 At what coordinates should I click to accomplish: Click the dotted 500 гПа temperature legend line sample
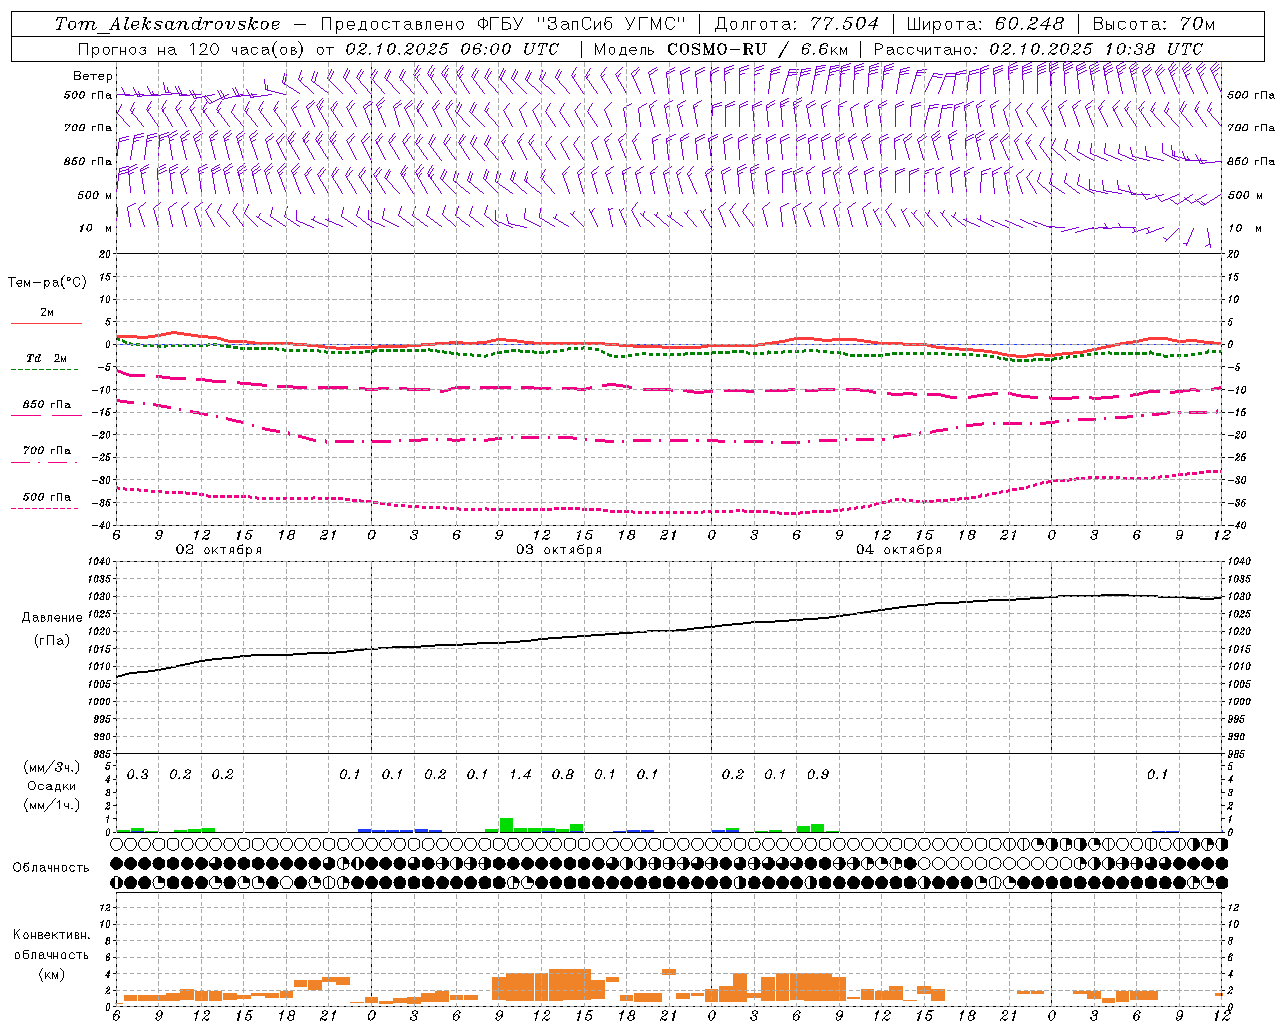[46, 508]
